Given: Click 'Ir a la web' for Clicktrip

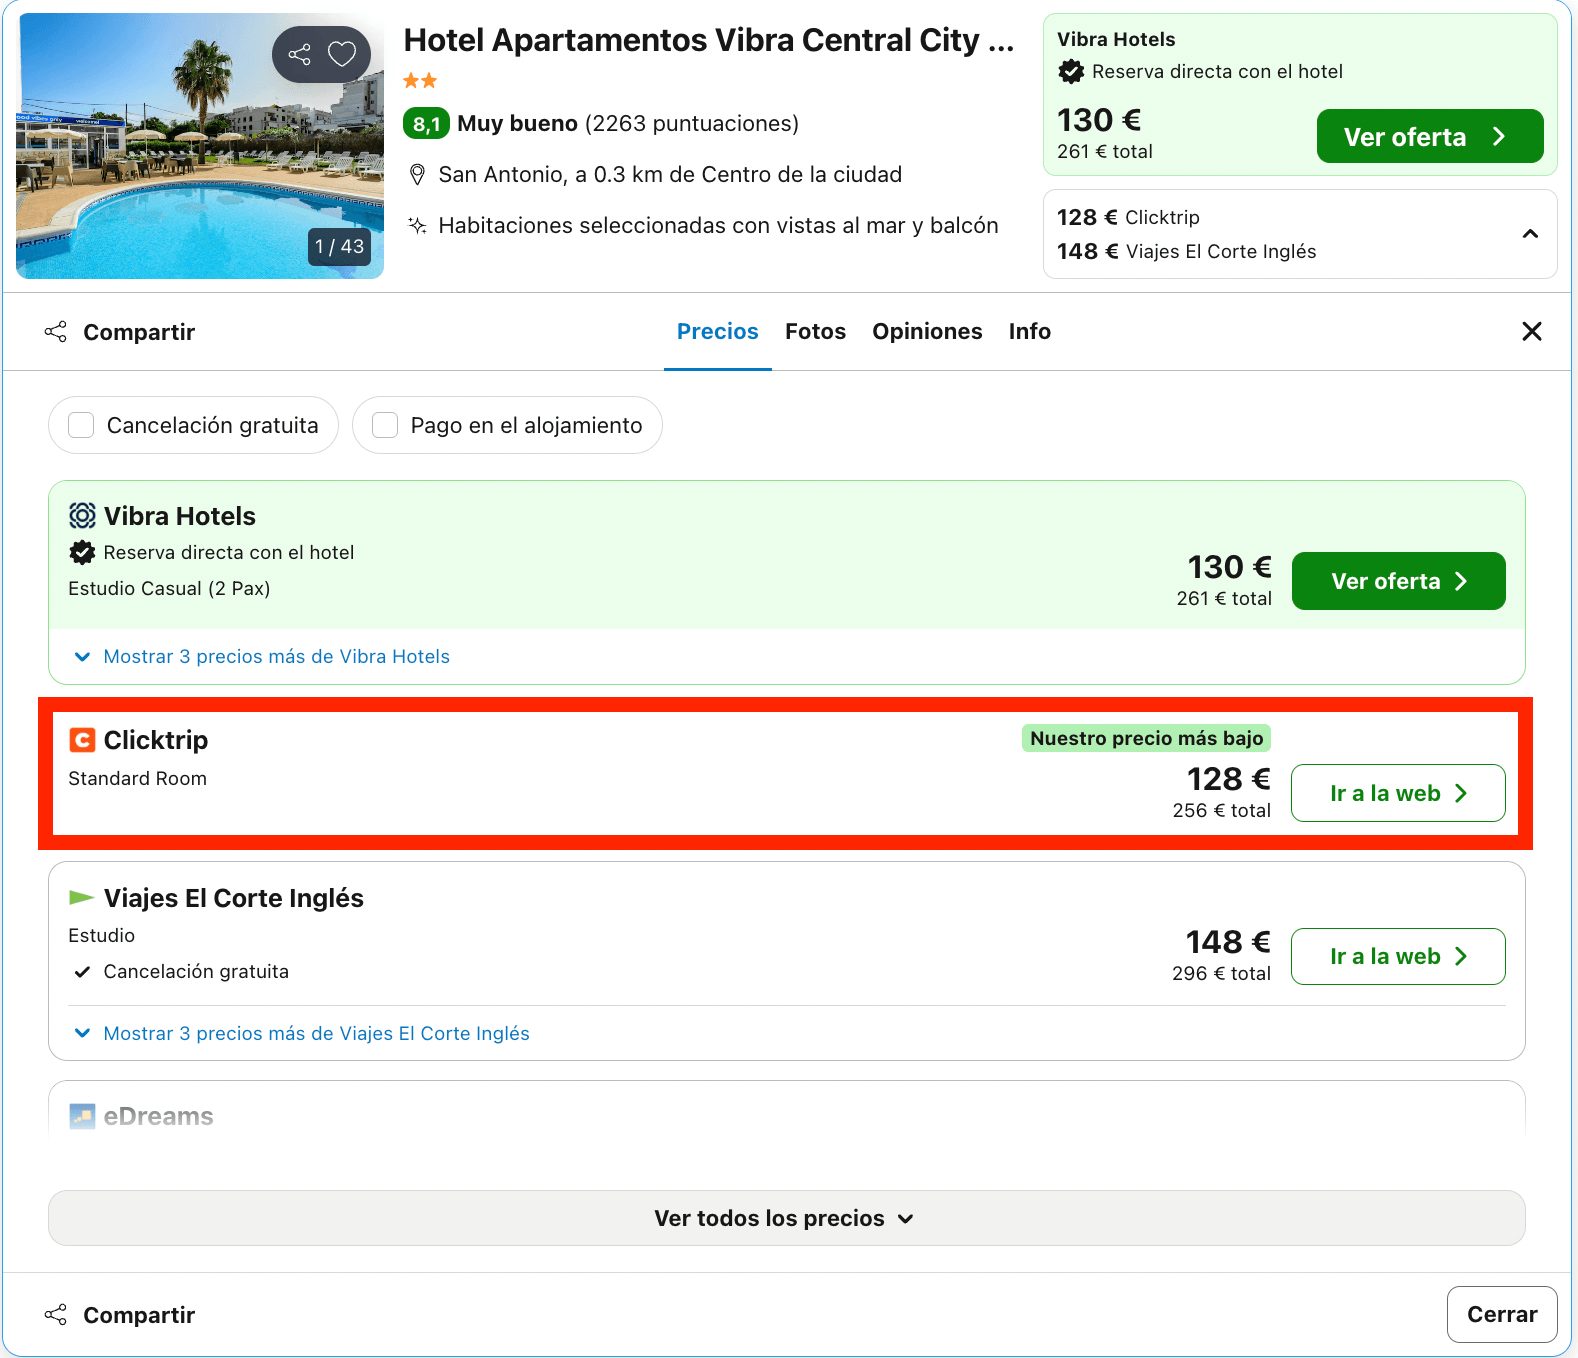Looking at the screenshot, I should [x=1398, y=793].
